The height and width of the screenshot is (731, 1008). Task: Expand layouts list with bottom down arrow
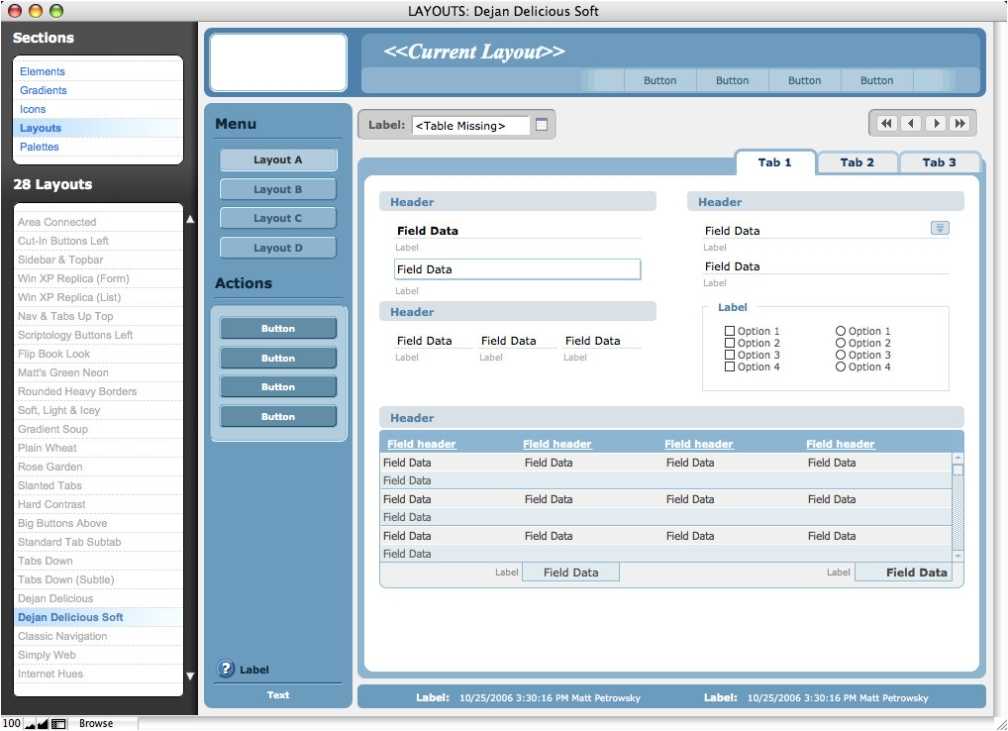click(x=190, y=676)
